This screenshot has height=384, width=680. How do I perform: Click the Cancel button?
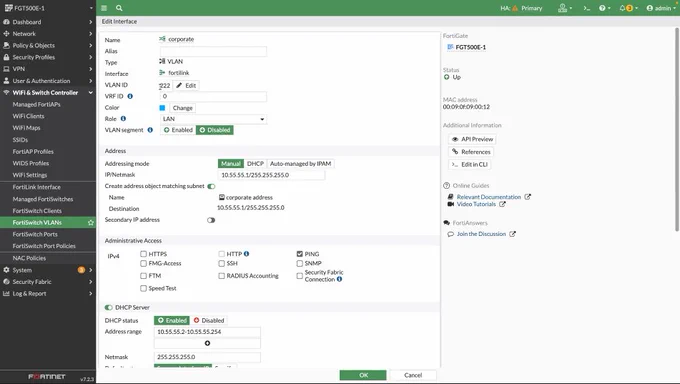pos(413,375)
